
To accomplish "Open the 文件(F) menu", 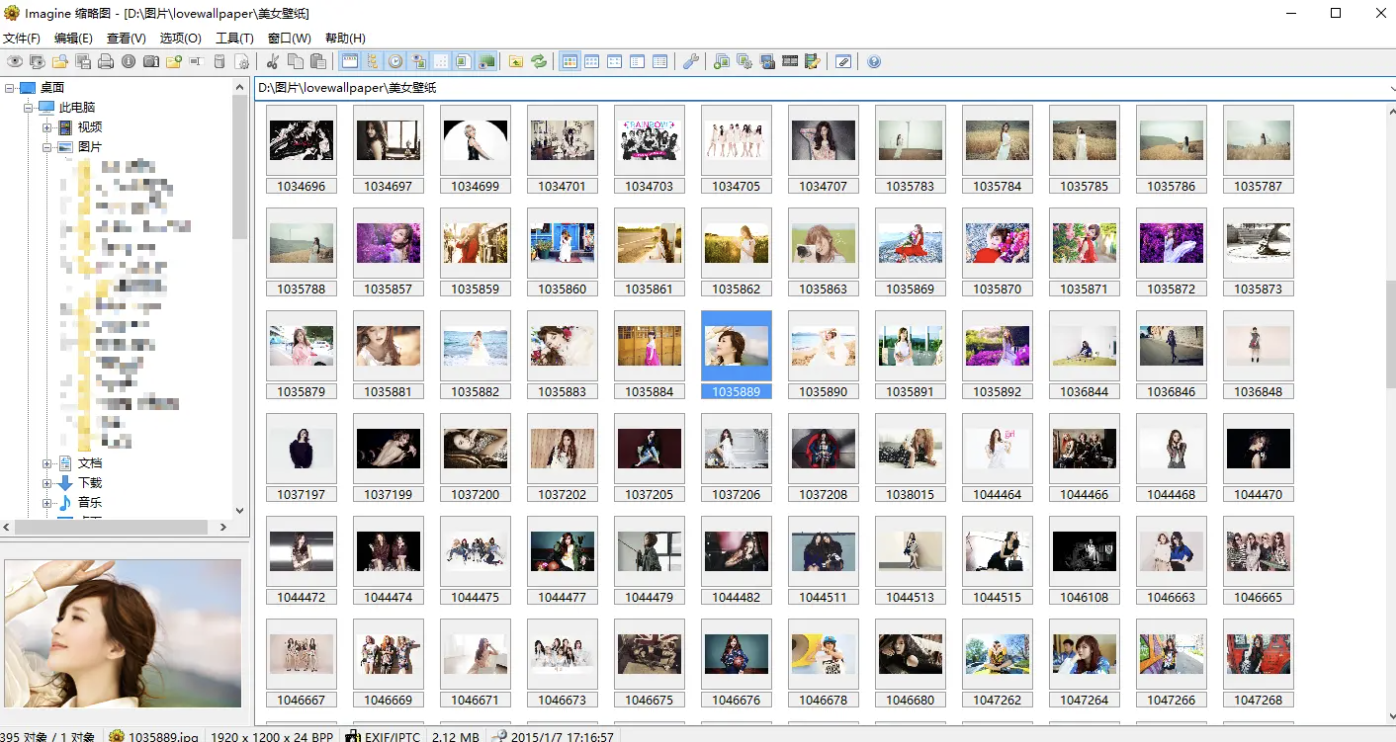I will (x=21, y=38).
